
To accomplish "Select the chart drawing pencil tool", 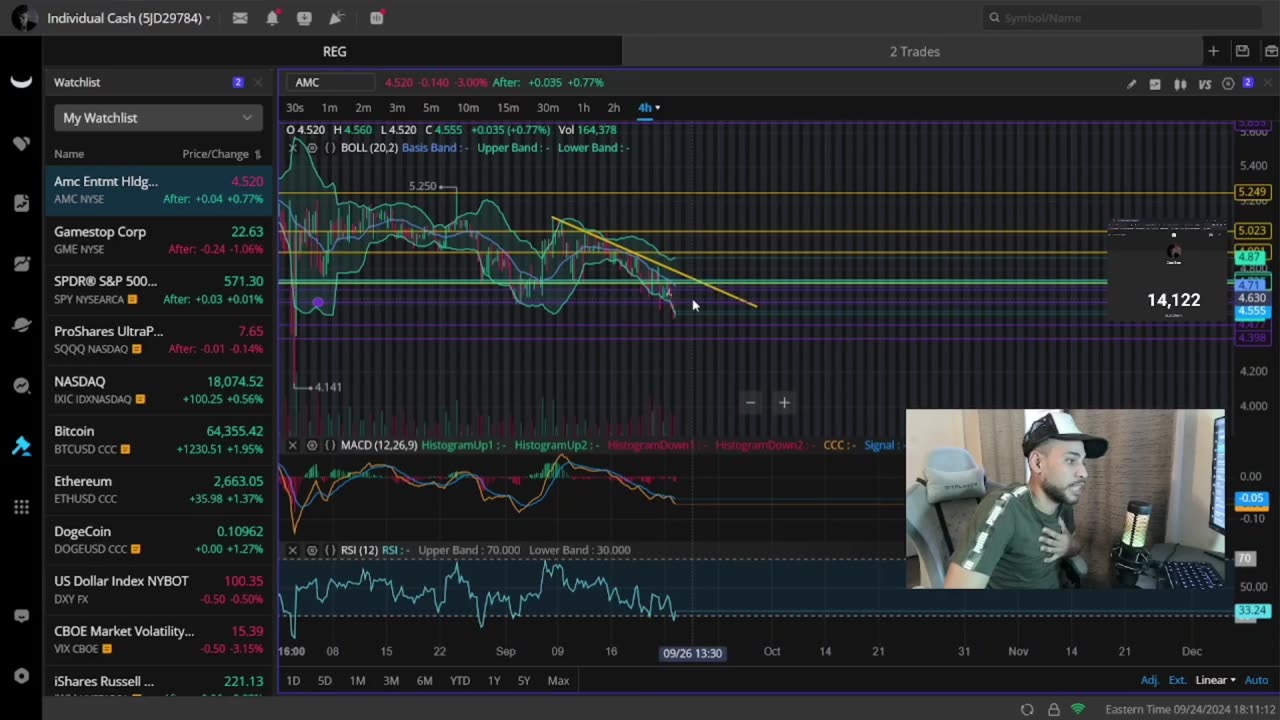I will (x=1131, y=84).
